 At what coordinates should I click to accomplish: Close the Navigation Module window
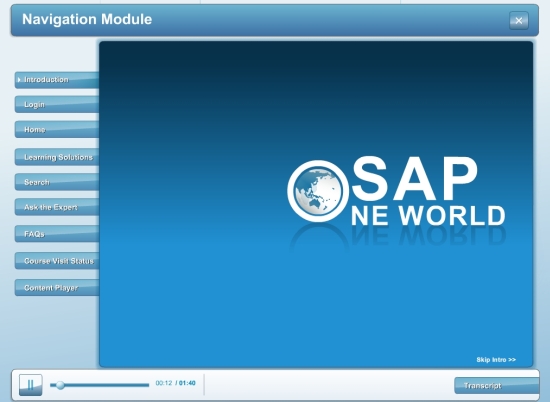(519, 21)
